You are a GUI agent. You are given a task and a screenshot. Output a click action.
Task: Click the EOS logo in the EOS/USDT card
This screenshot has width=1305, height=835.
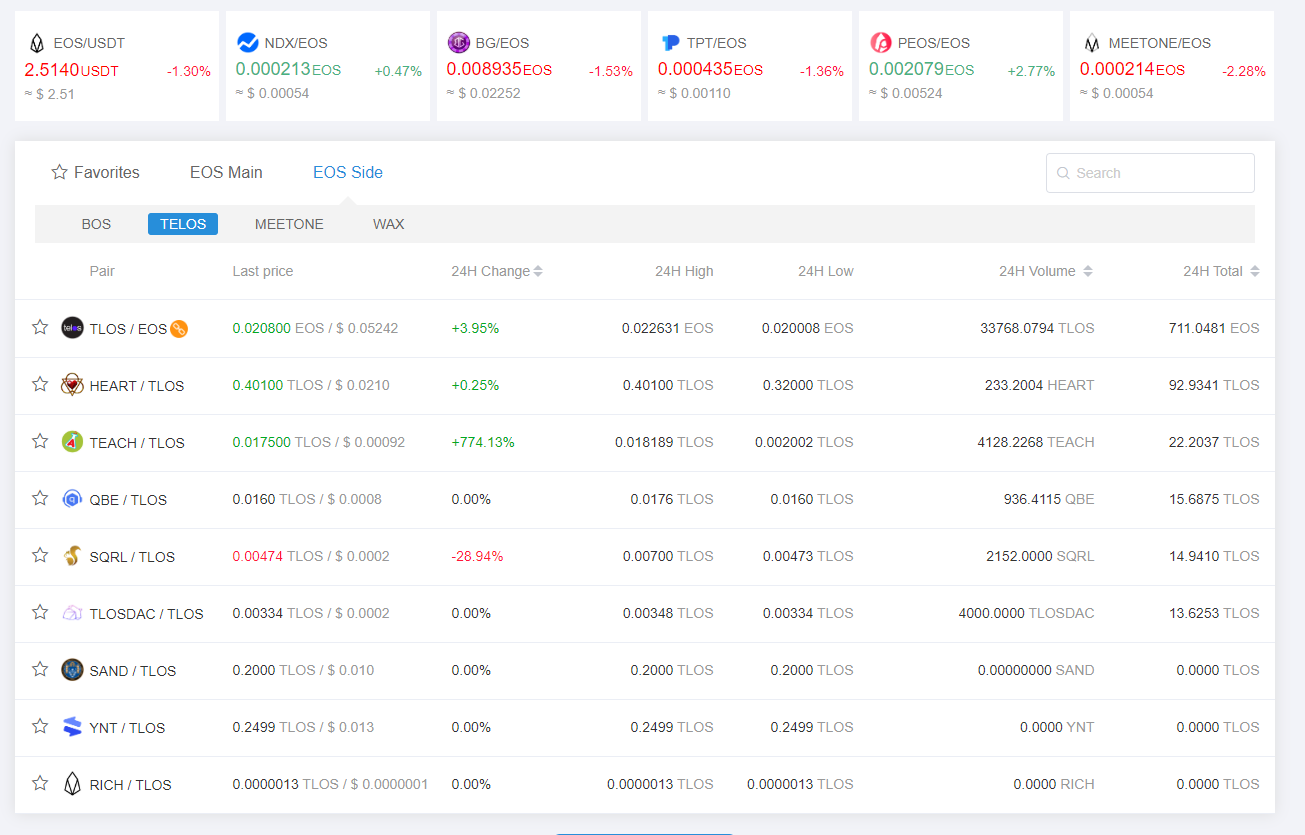[x=37, y=43]
